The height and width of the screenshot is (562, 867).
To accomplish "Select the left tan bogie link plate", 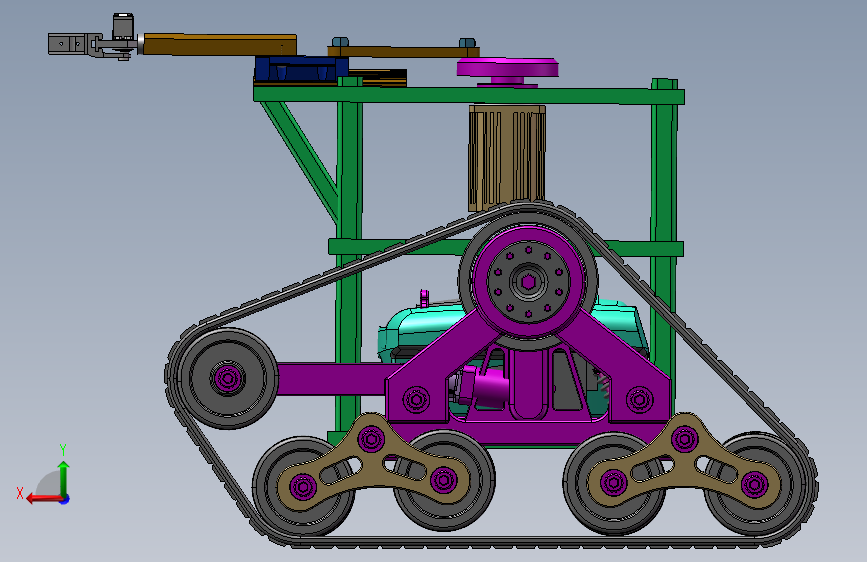I will (373, 464).
